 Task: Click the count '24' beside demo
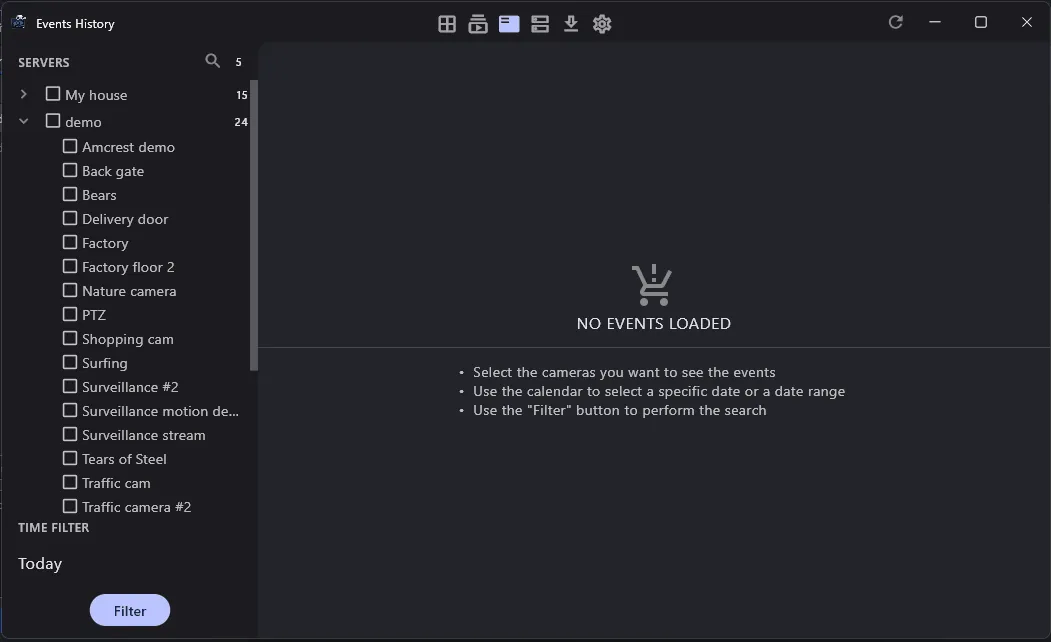[x=241, y=122]
